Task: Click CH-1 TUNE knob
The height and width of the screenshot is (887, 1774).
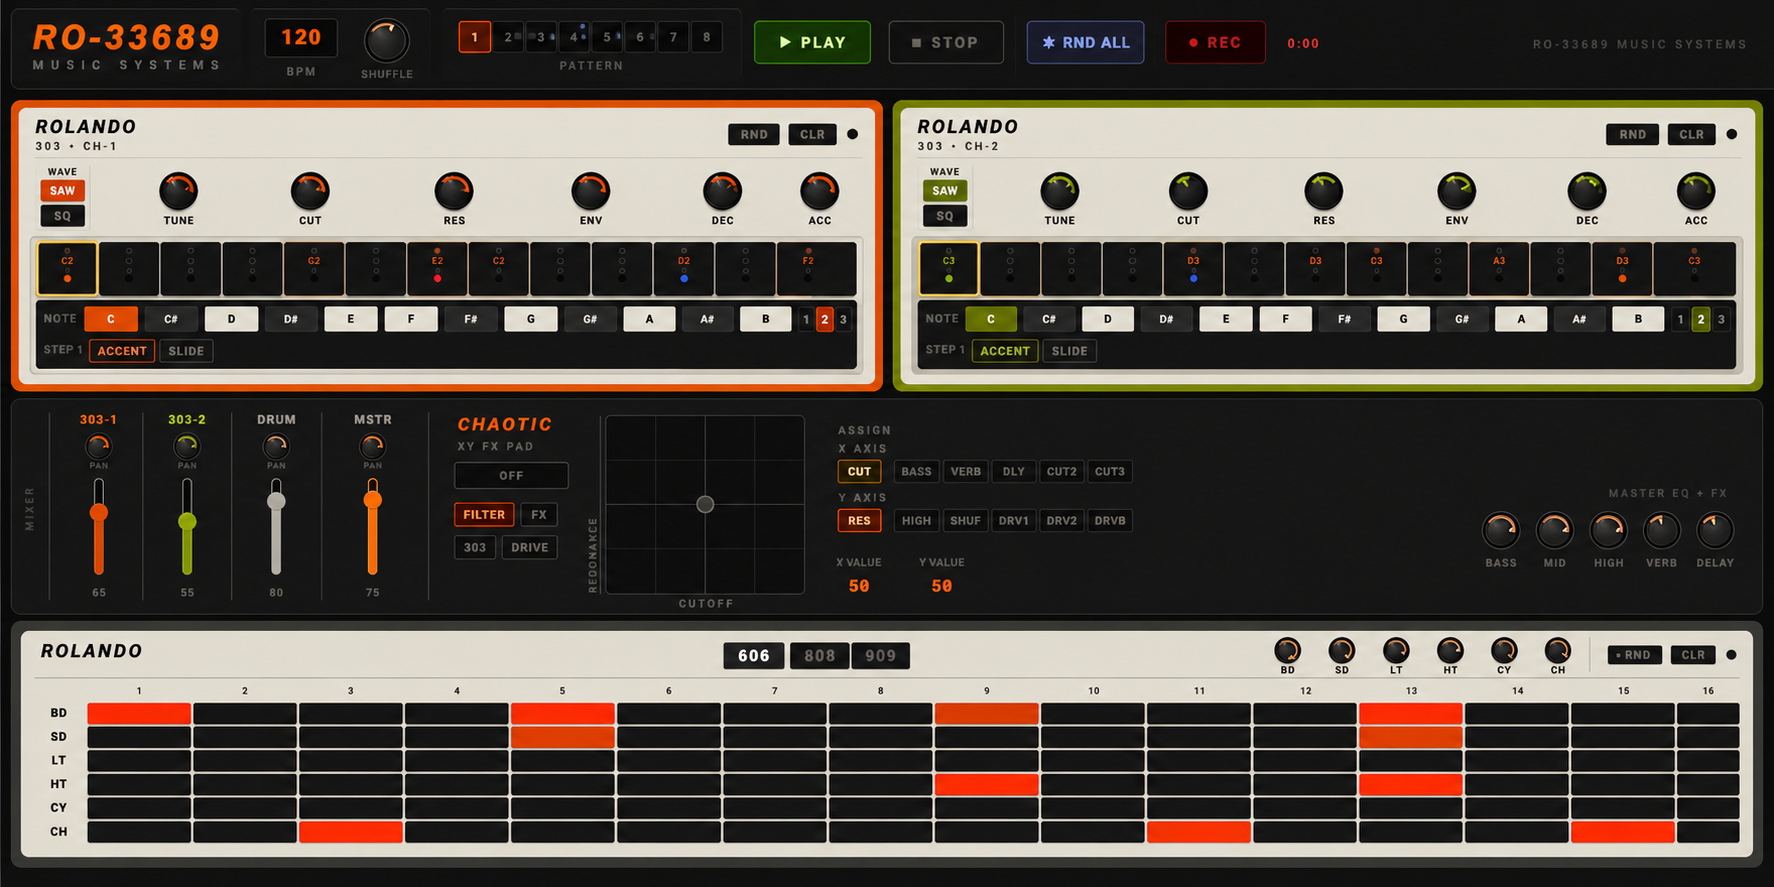Action: [179, 191]
